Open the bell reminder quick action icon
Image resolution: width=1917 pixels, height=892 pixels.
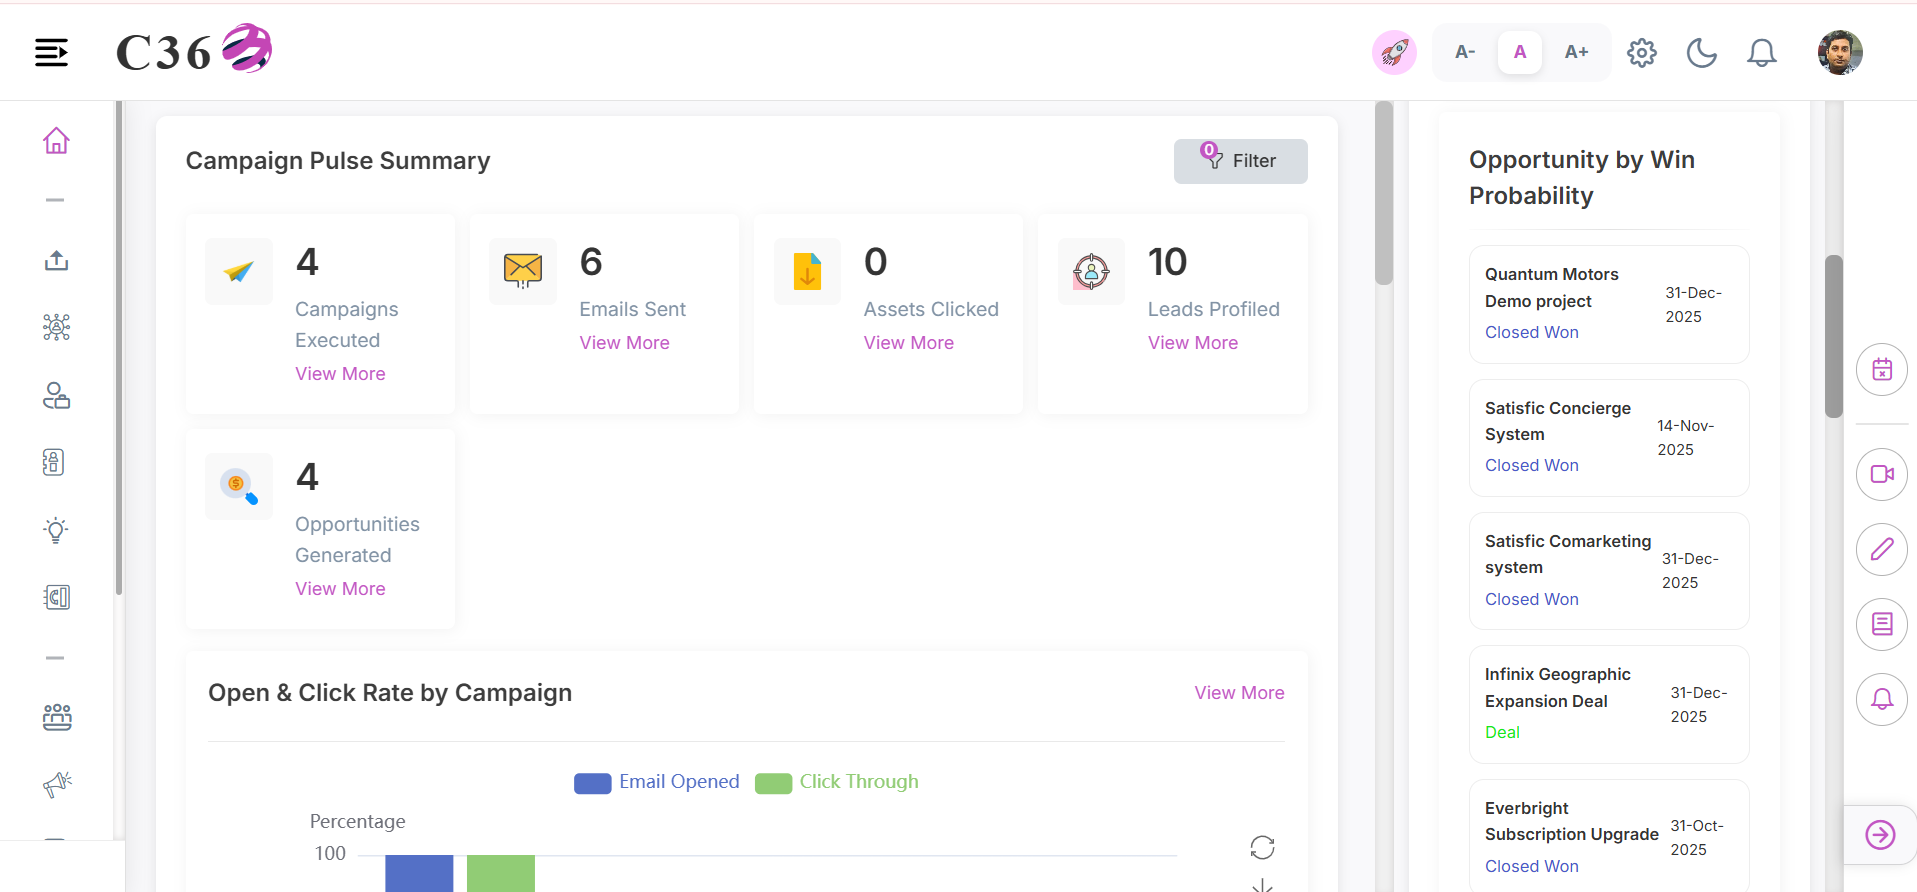click(x=1882, y=699)
